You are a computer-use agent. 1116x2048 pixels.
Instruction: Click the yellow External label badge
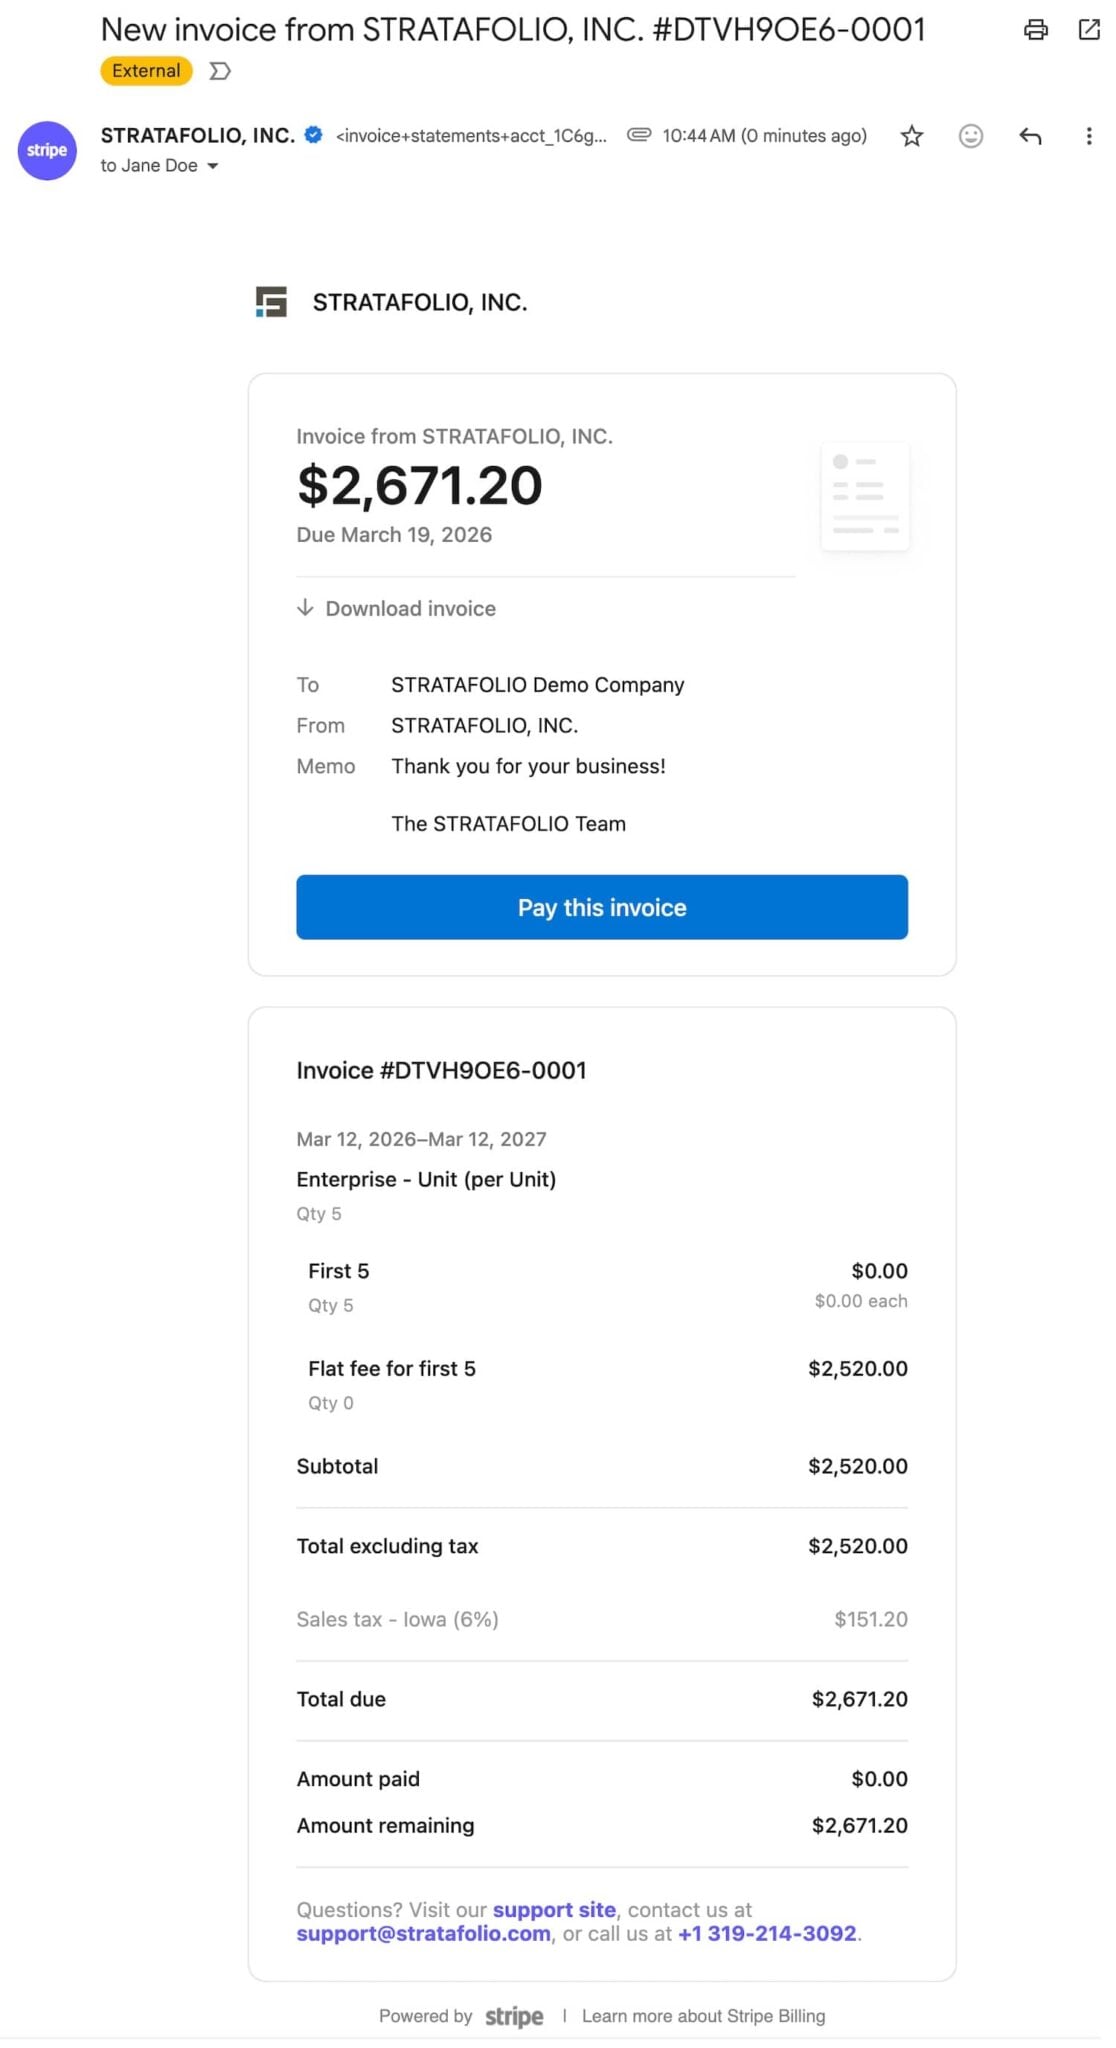point(146,71)
